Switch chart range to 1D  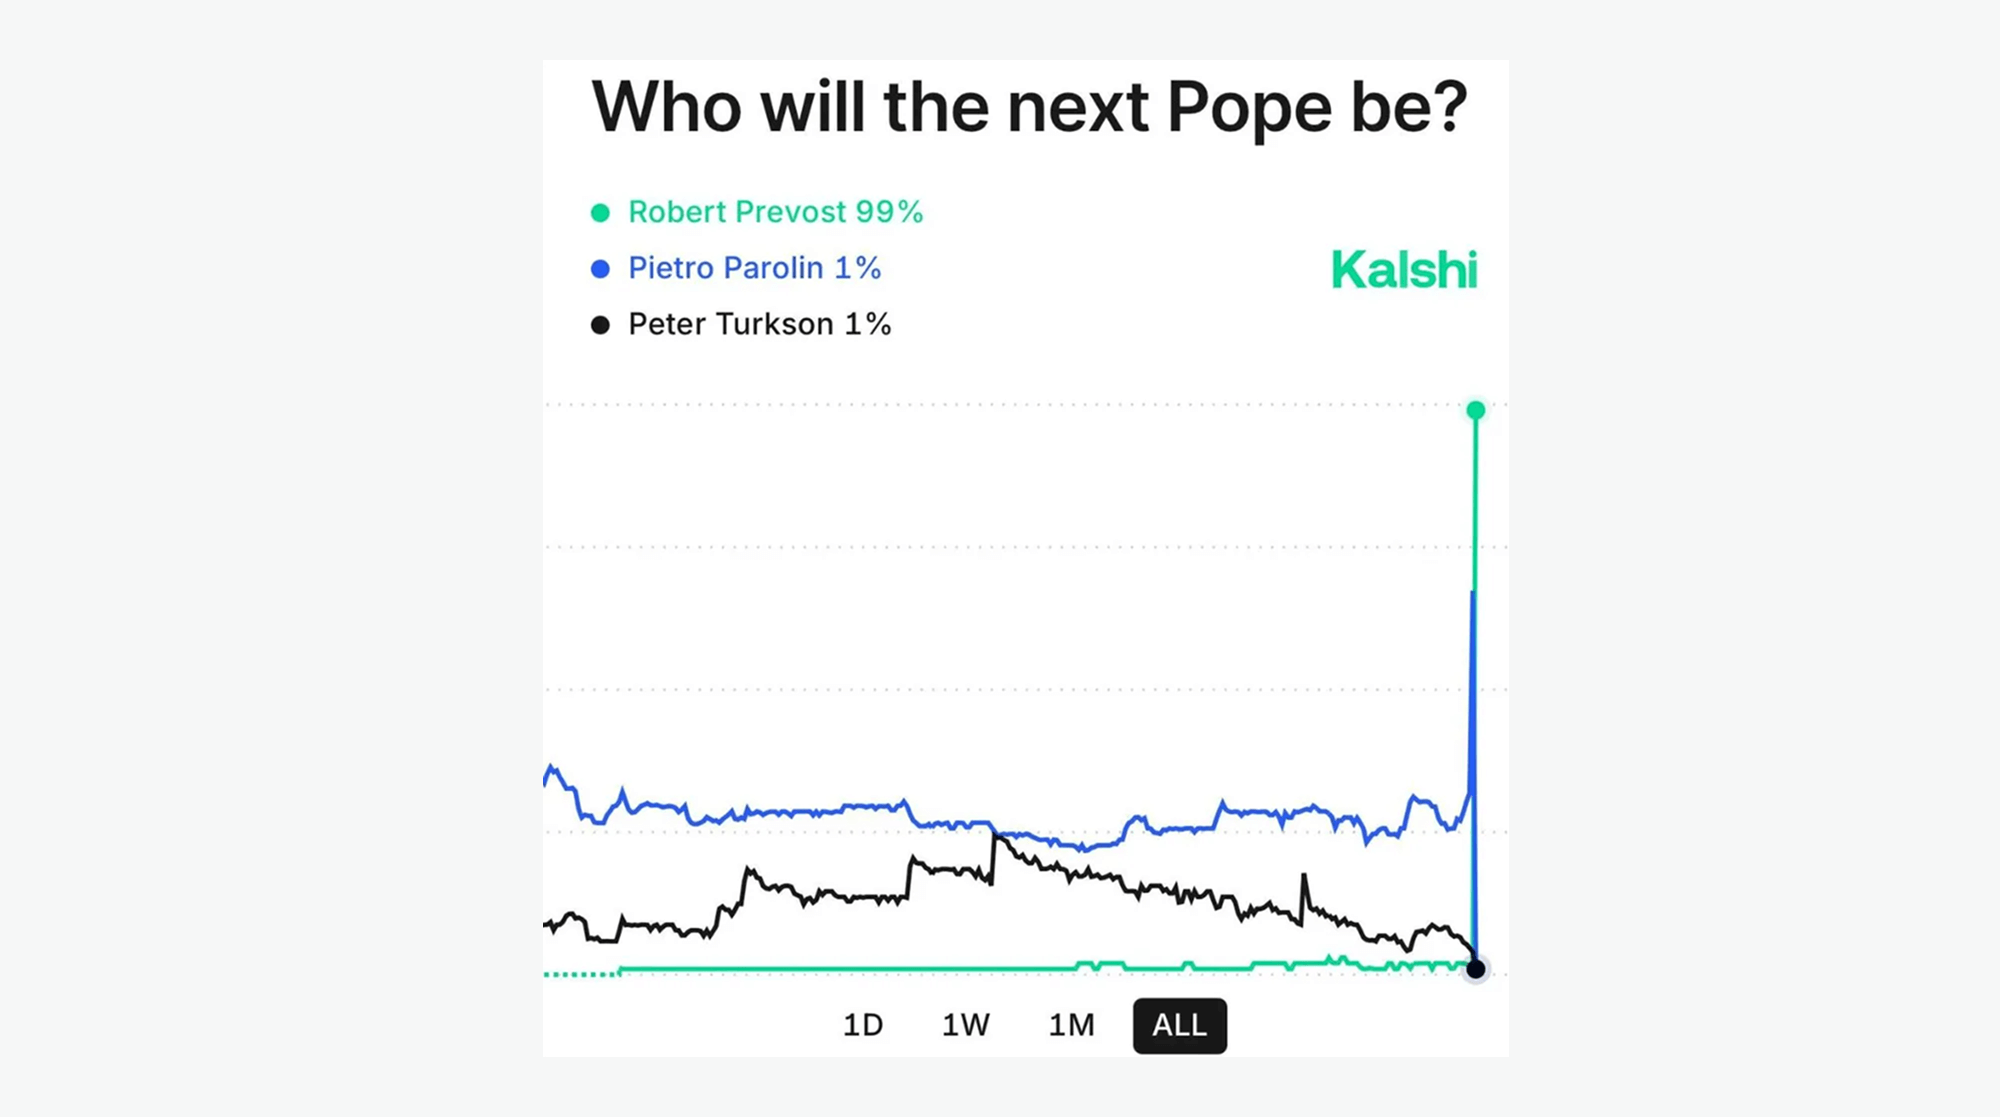click(863, 1025)
